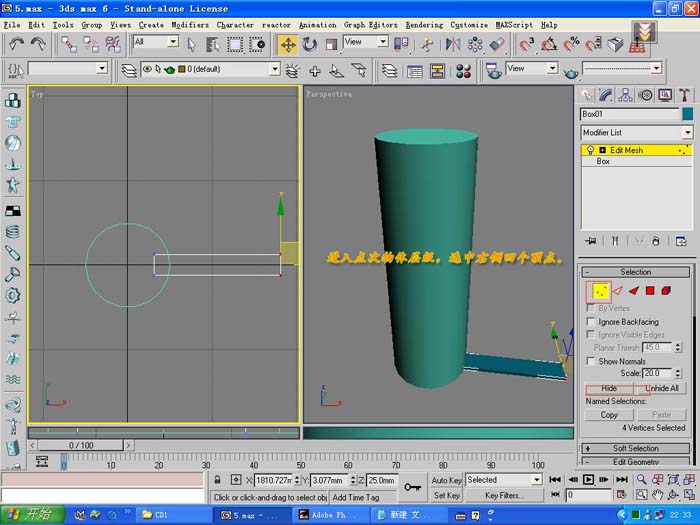Image resolution: width=700 pixels, height=525 pixels.
Task: Toggle the Percent Snap tool
Action: tap(571, 45)
